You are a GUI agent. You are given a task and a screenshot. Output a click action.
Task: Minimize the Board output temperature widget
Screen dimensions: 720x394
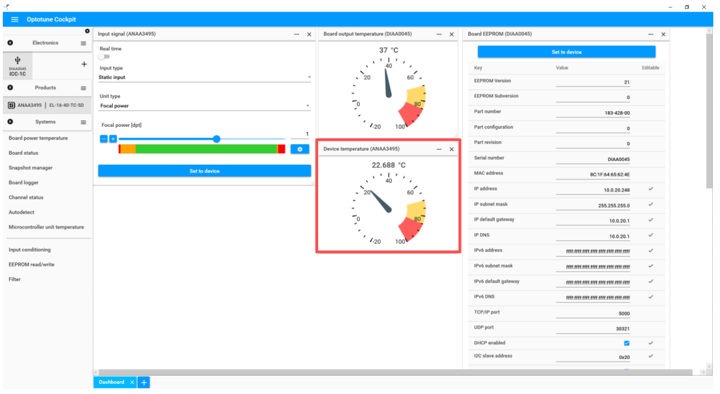[439, 34]
